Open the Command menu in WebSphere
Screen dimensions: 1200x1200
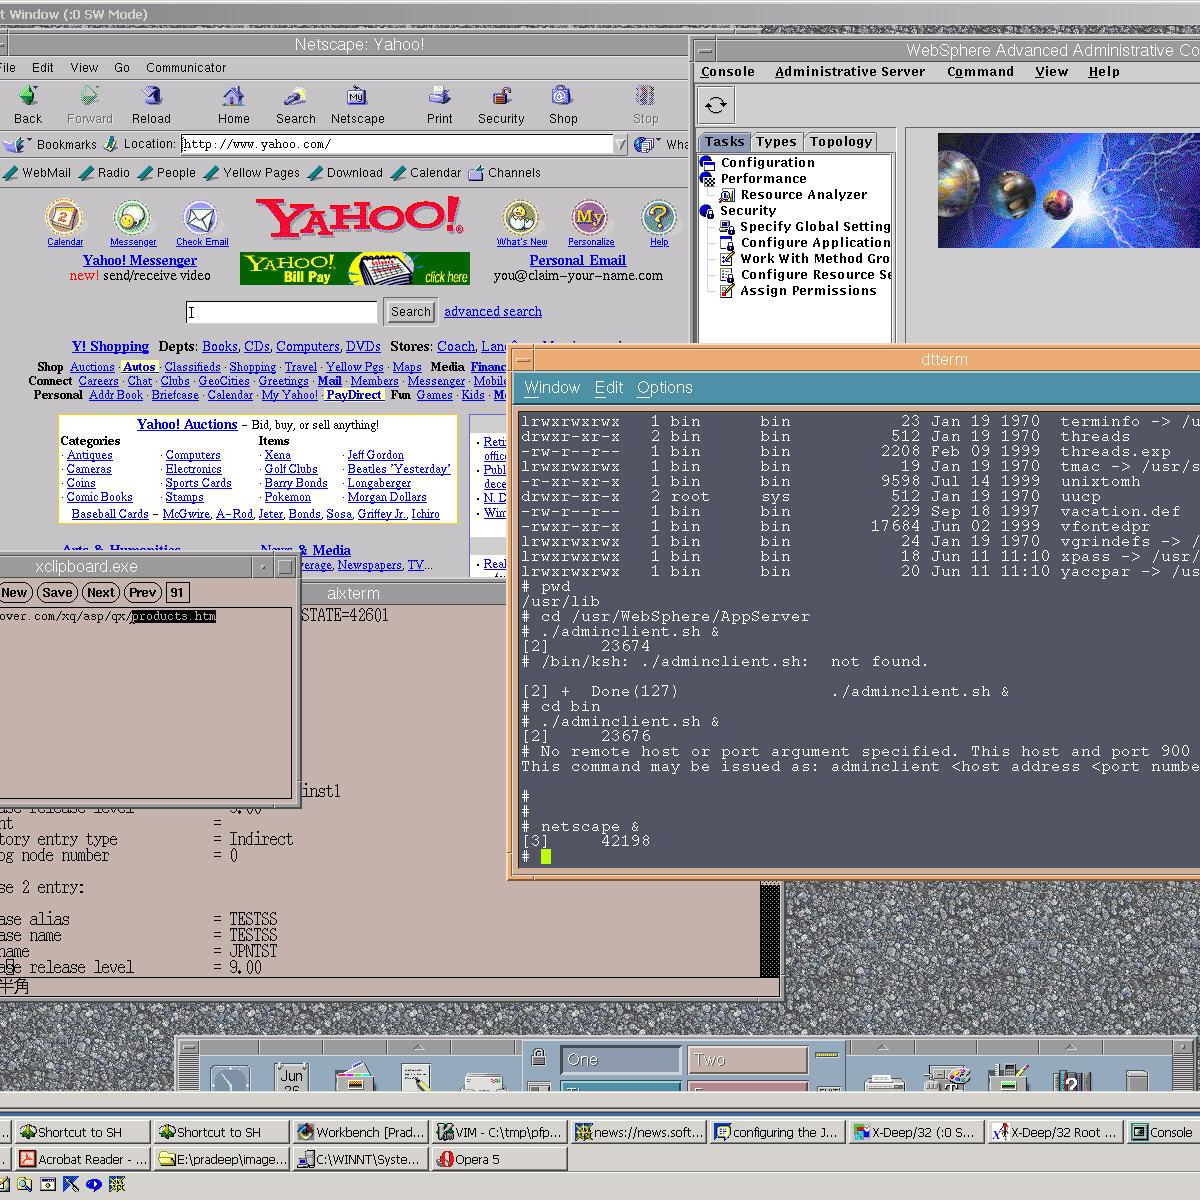click(x=980, y=72)
